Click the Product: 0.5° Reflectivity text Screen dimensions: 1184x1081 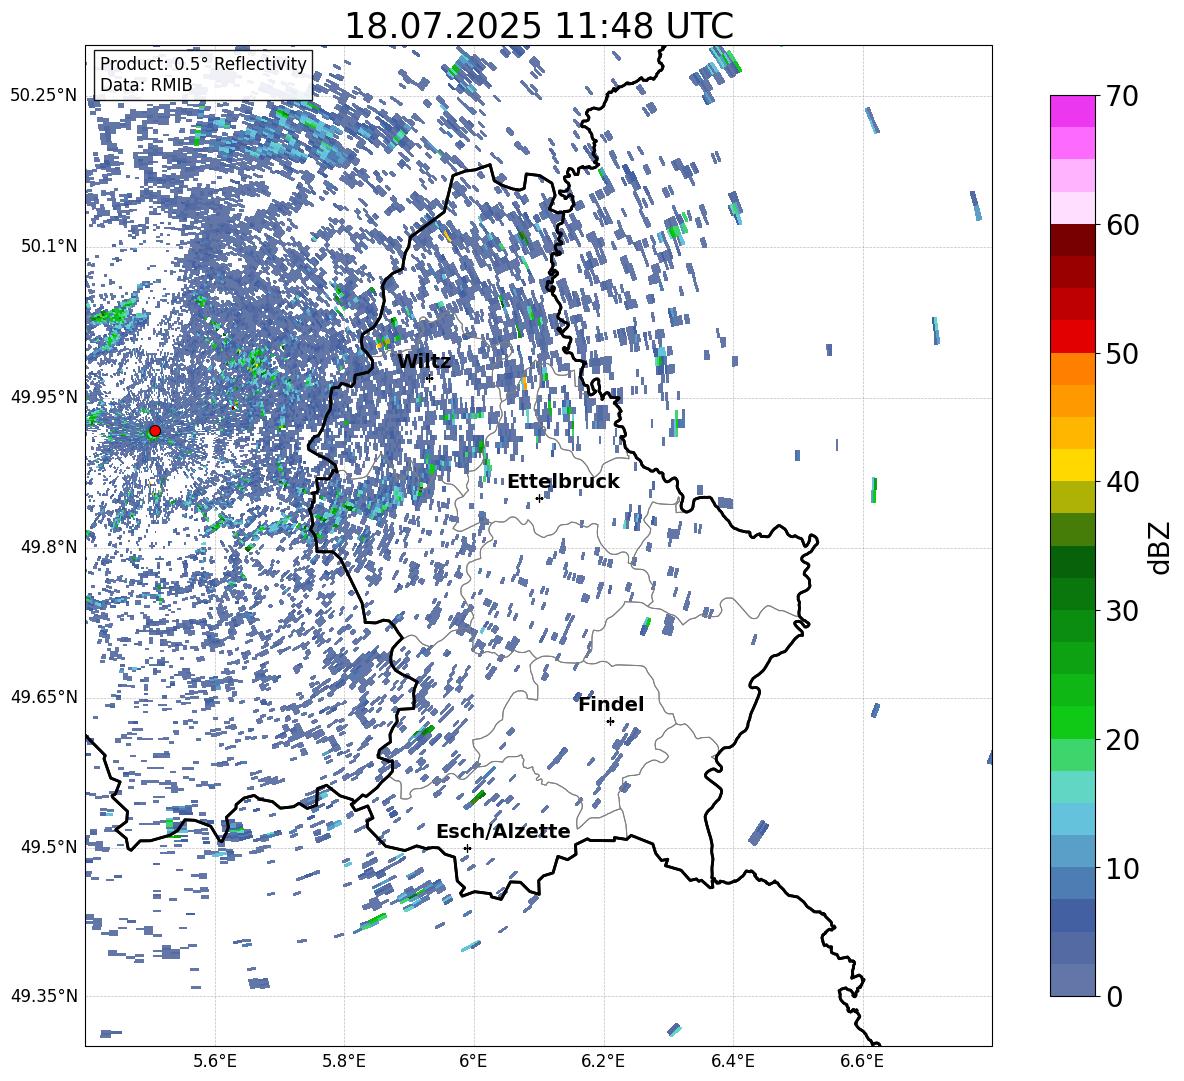pos(203,64)
